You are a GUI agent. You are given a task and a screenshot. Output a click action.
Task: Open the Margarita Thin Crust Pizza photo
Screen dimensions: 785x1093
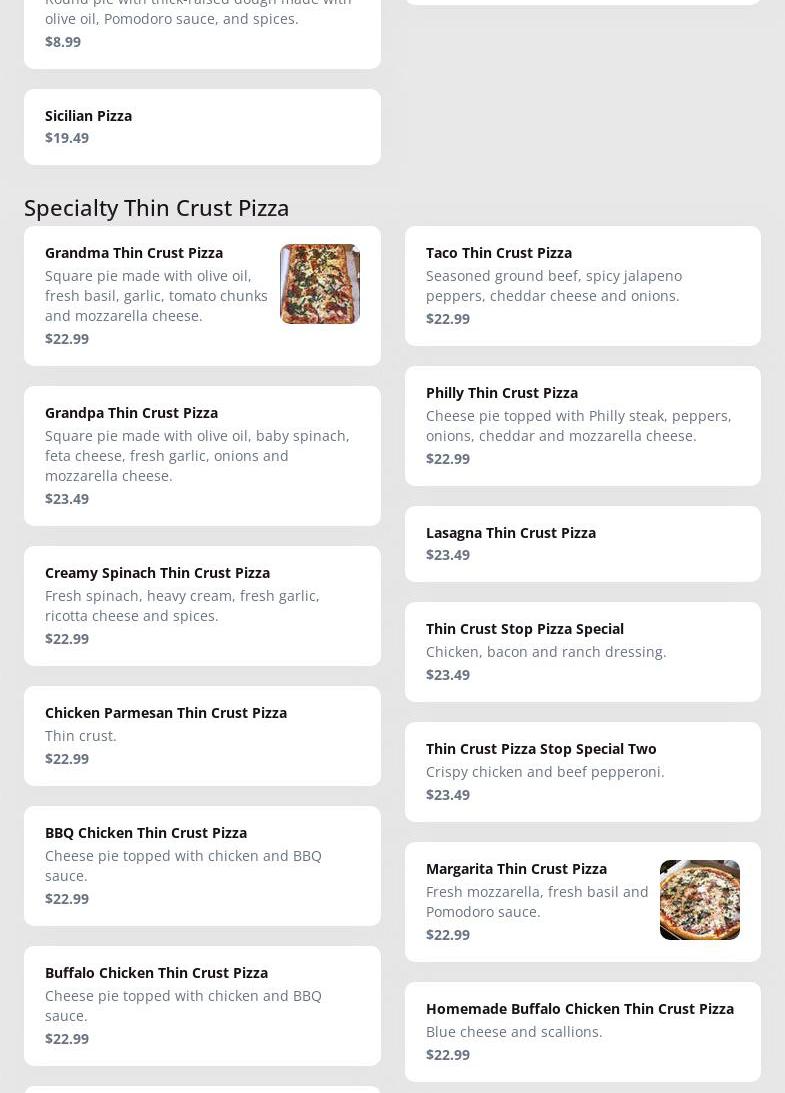coord(699,900)
